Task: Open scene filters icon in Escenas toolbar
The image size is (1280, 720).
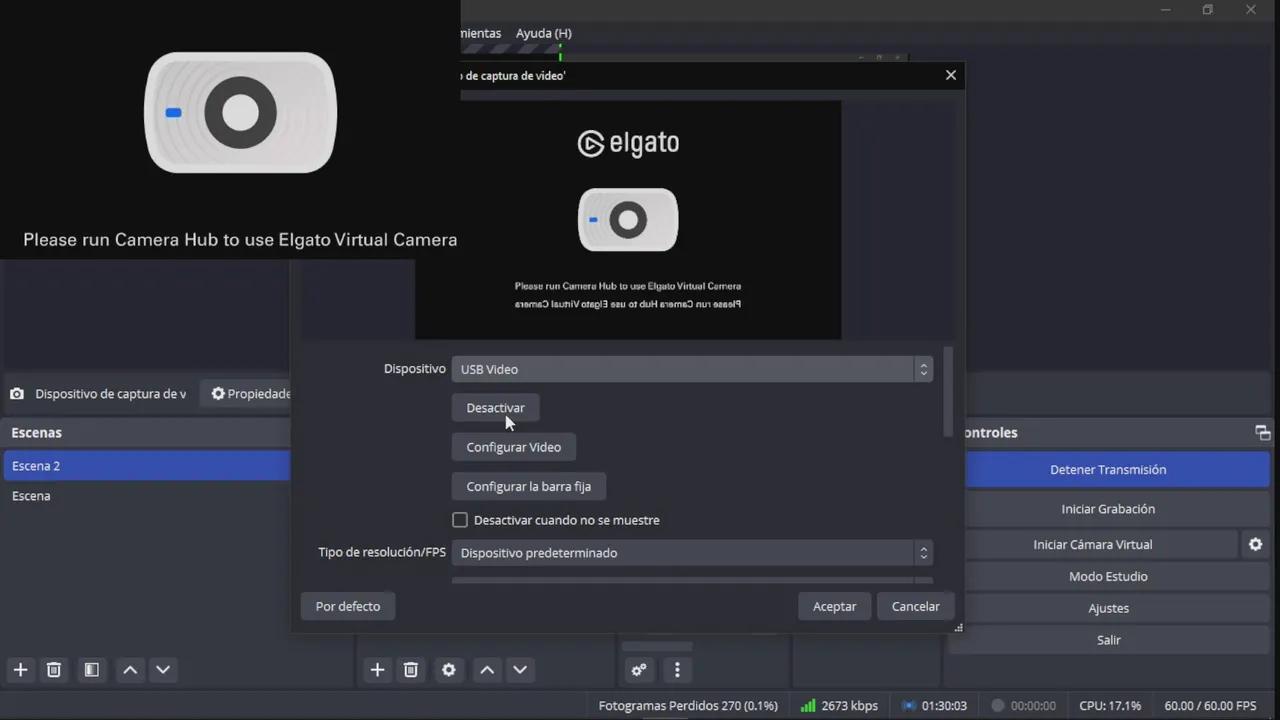Action: (91, 670)
